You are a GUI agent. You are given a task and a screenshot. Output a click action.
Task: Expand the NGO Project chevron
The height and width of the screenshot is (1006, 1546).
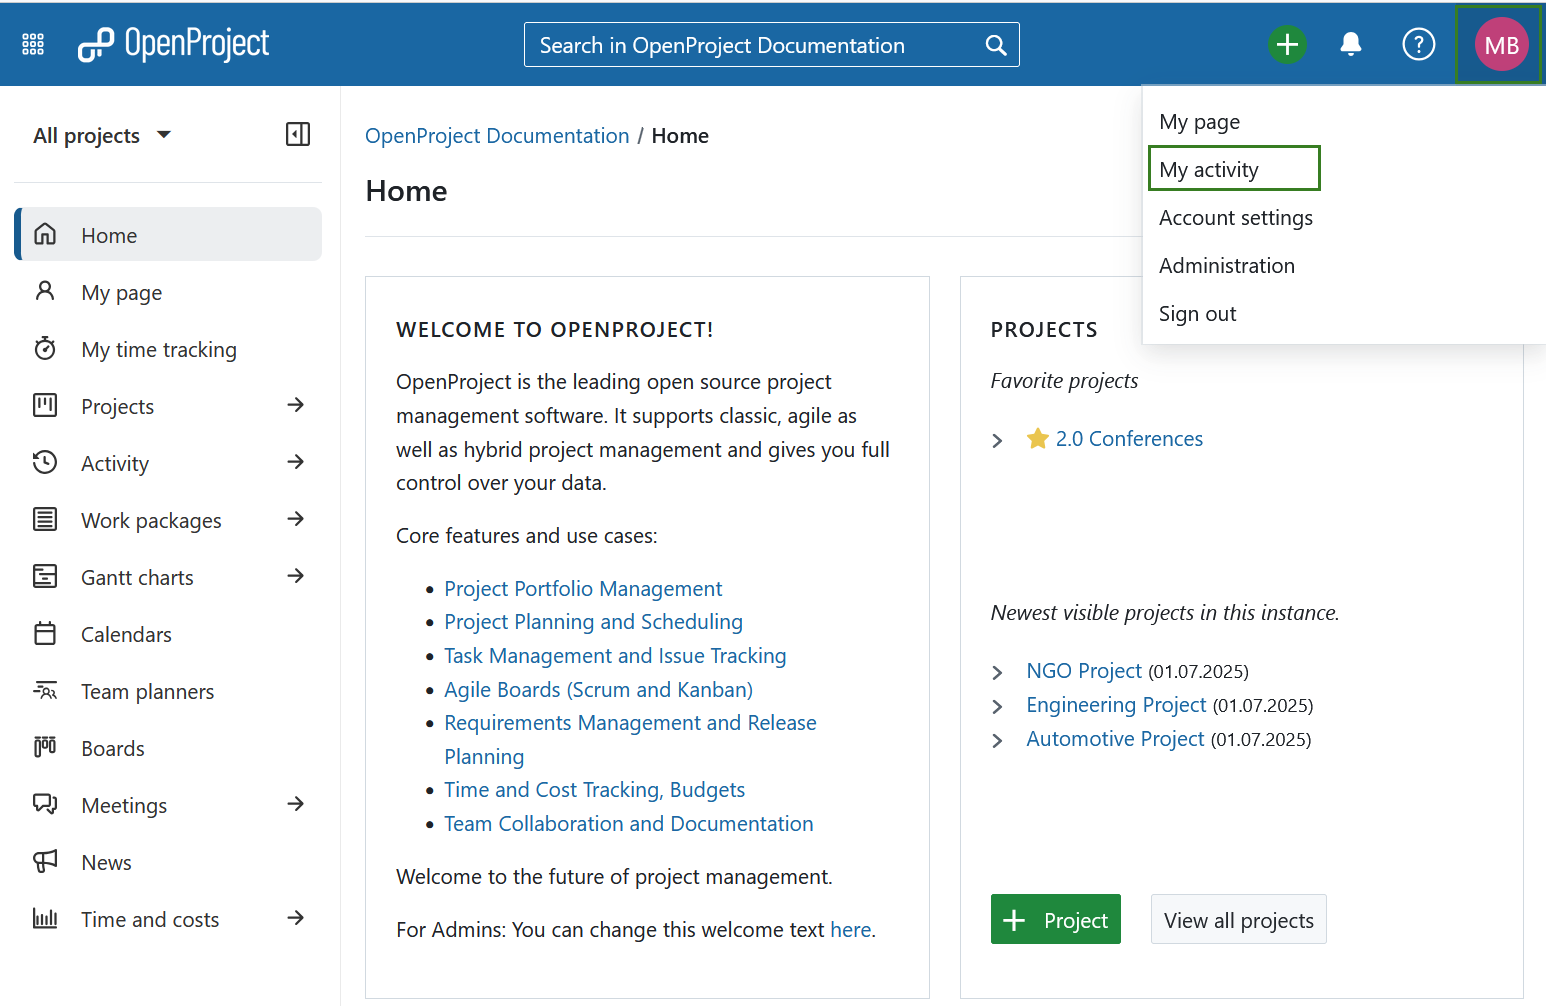click(997, 672)
